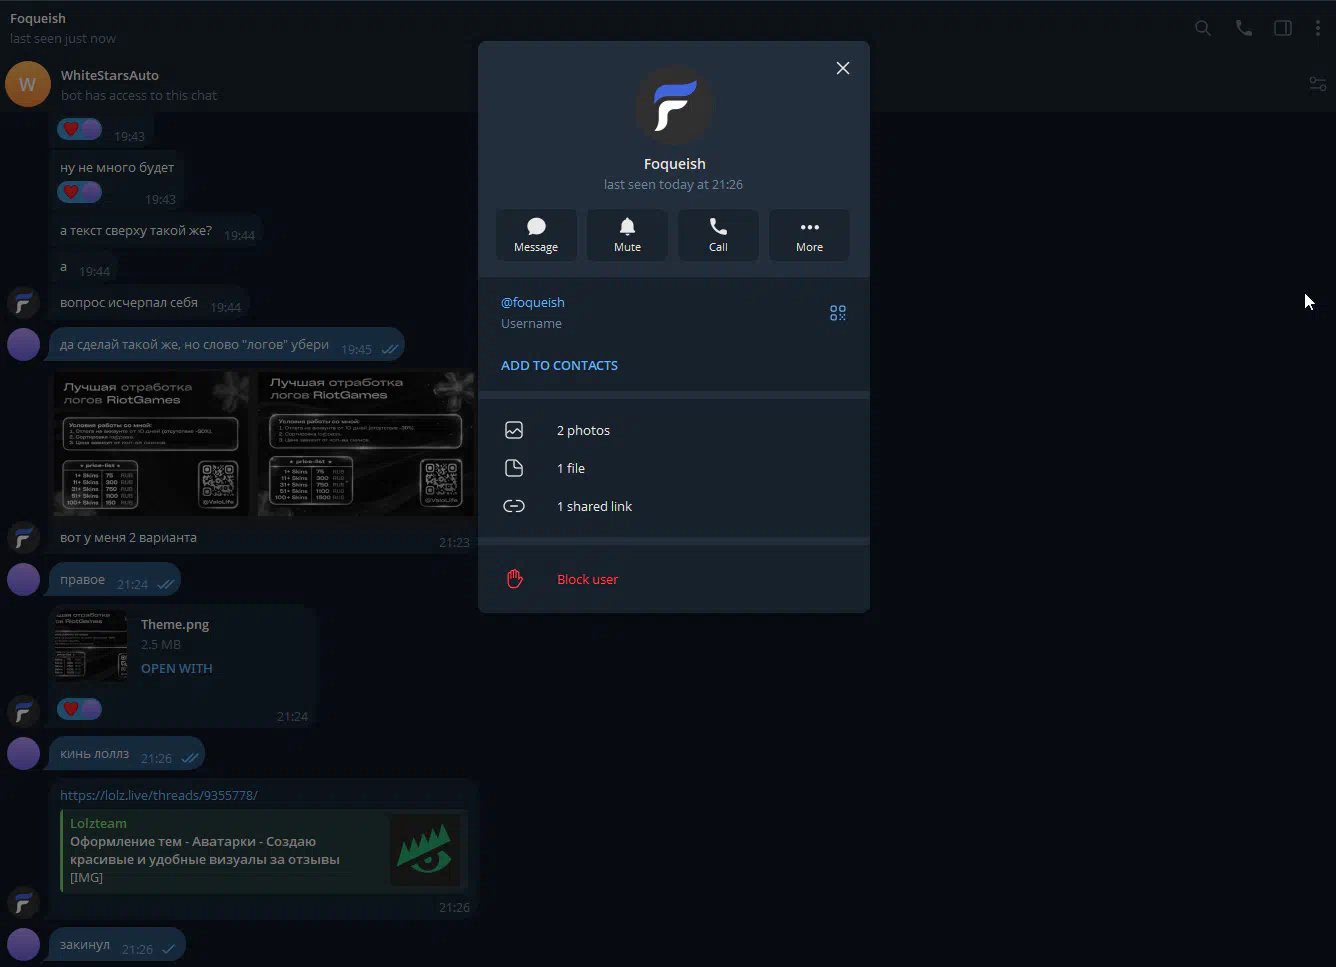Select message 'а текст сверху такой же?'
This screenshot has width=1336, height=967.
(157, 231)
